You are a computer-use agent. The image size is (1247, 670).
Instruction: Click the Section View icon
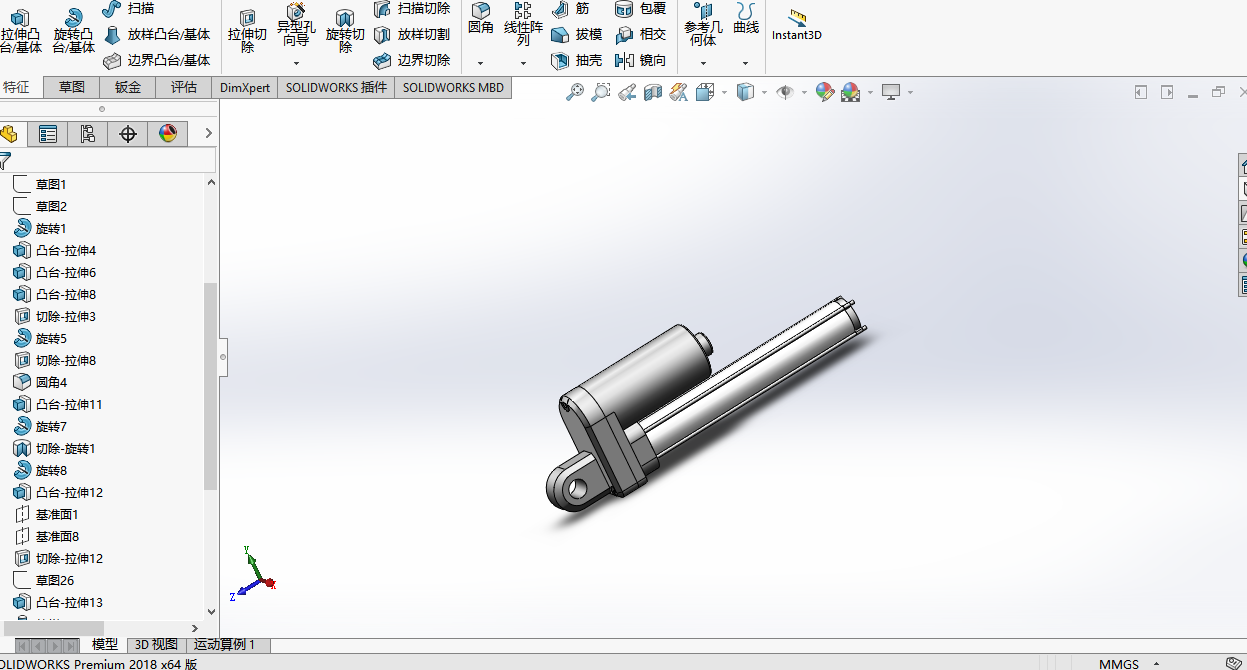(x=653, y=92)
